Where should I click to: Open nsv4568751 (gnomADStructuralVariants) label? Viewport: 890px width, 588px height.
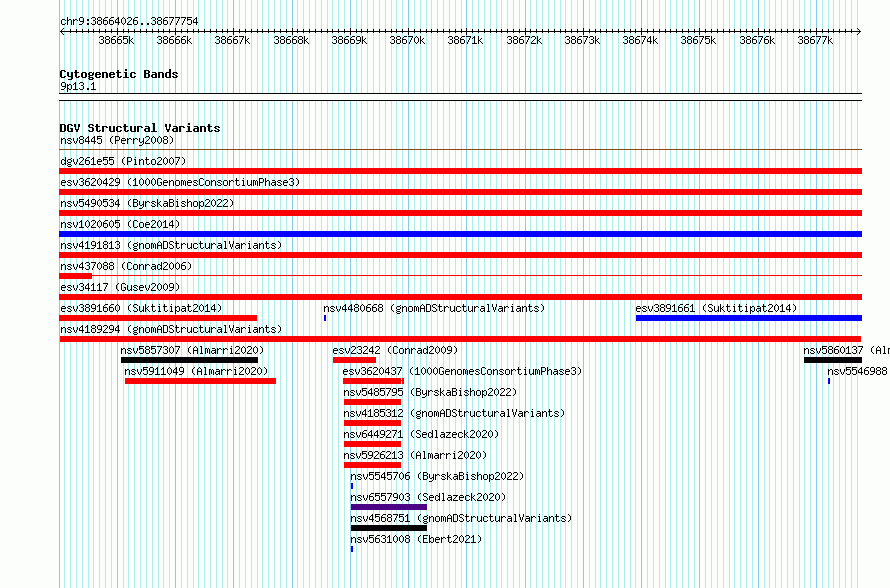tap(461, 518)
